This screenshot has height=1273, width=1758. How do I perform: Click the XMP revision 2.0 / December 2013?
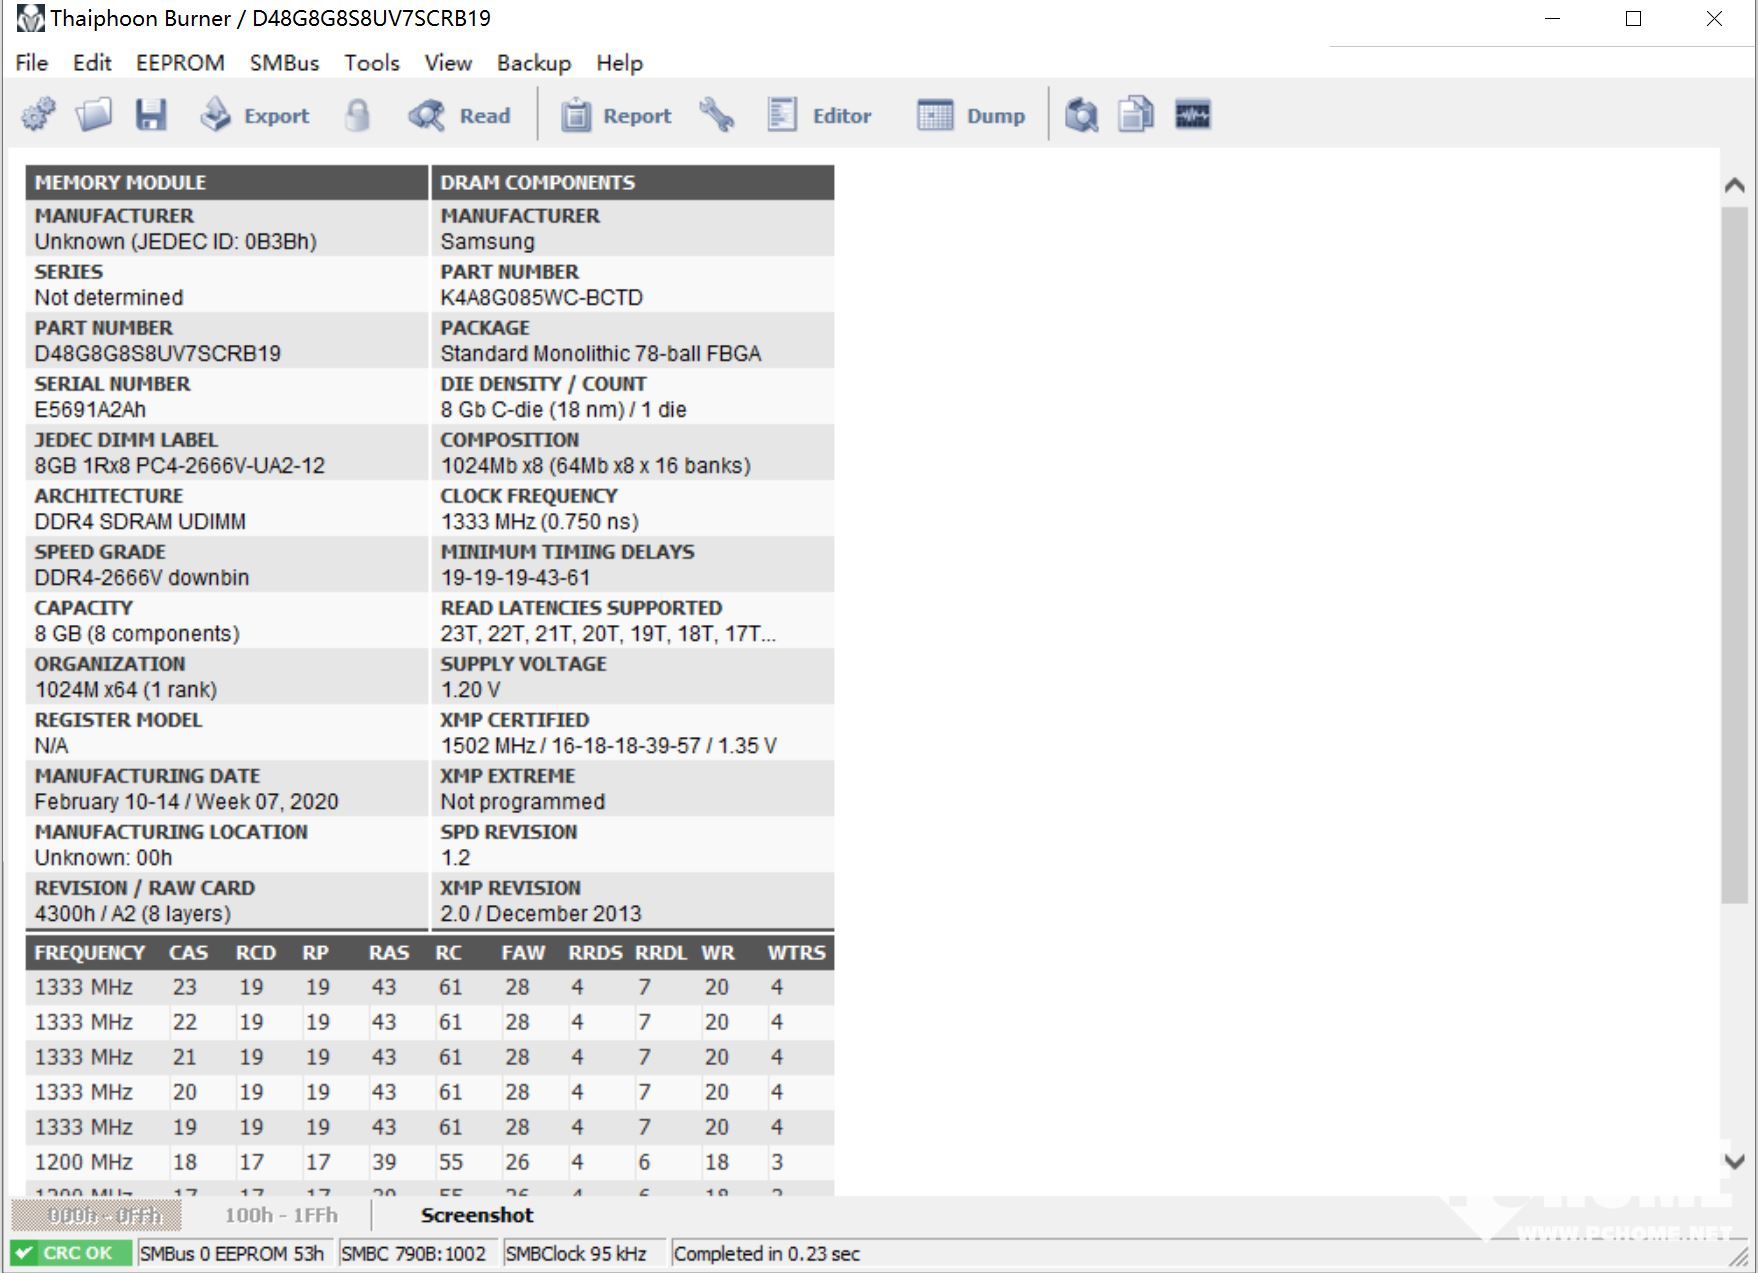[541, 913]
